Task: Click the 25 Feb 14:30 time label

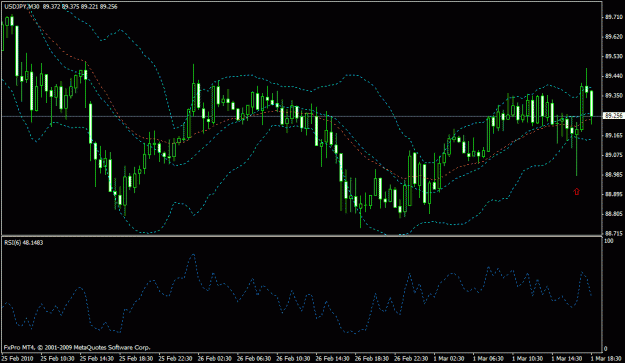Action: point(97,359)
